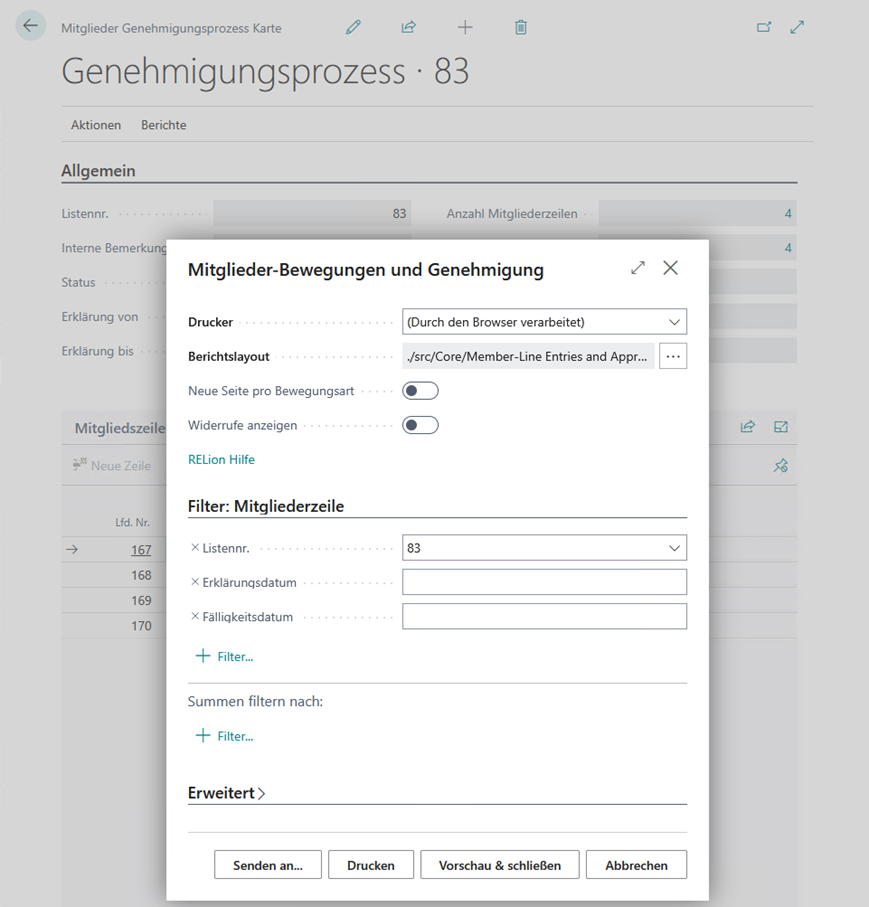Image resolution: width=869 pixels, height=907 pixels.
Task: Enable Neue Seite pro Bewegungsart
Action: point(420,392)
